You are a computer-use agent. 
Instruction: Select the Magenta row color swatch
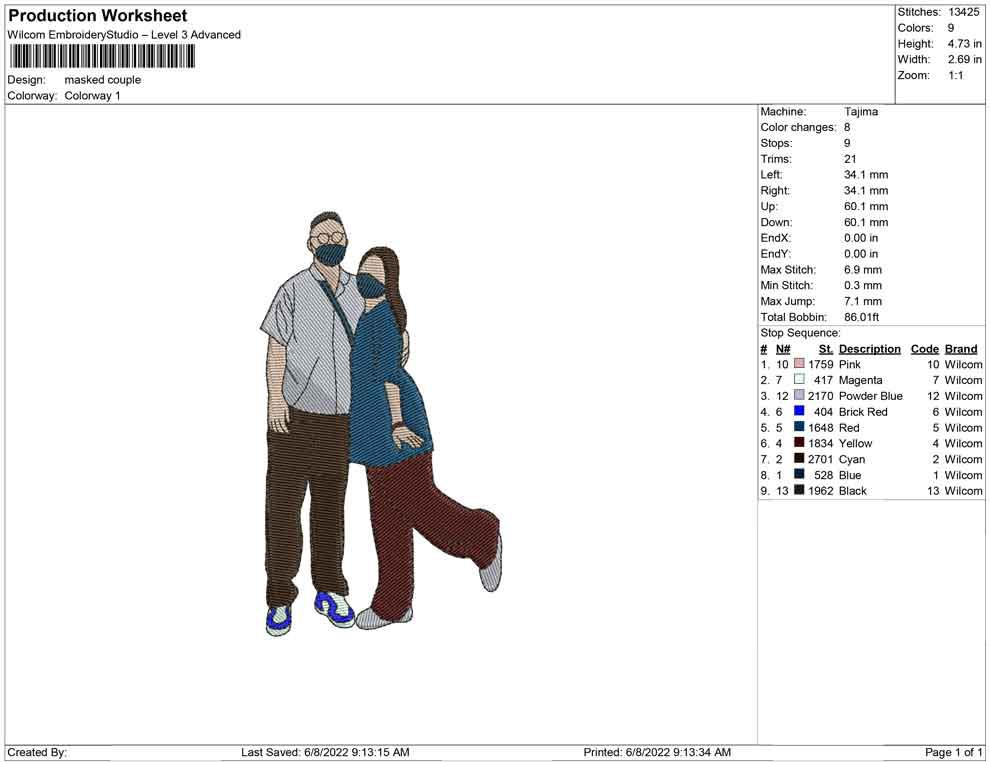click(799, 380)
